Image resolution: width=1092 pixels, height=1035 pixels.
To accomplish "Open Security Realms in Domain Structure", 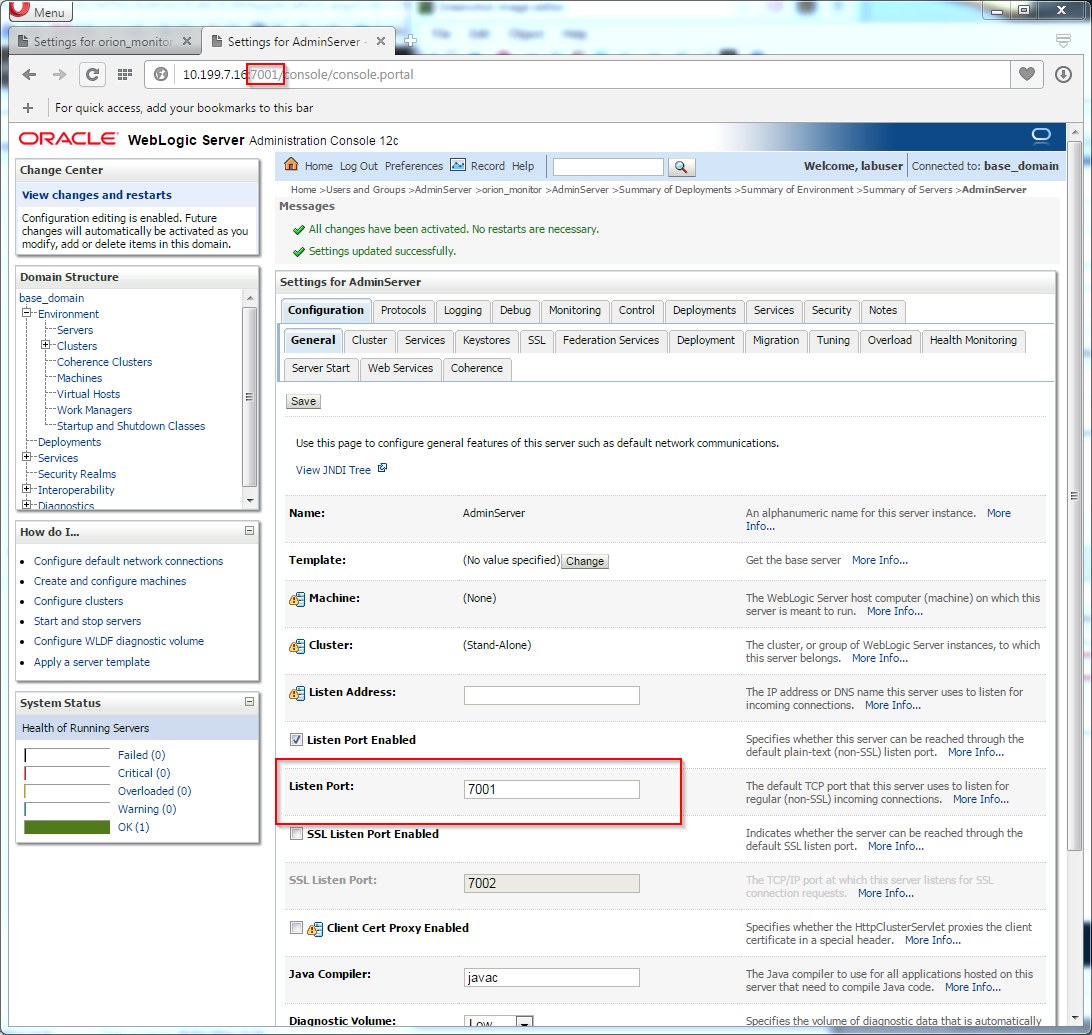I will [77, 474].
